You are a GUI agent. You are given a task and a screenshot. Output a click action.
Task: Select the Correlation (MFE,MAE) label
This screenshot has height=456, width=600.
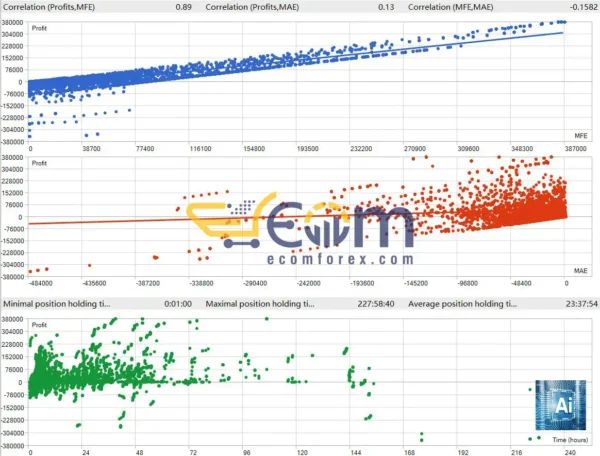450,7
